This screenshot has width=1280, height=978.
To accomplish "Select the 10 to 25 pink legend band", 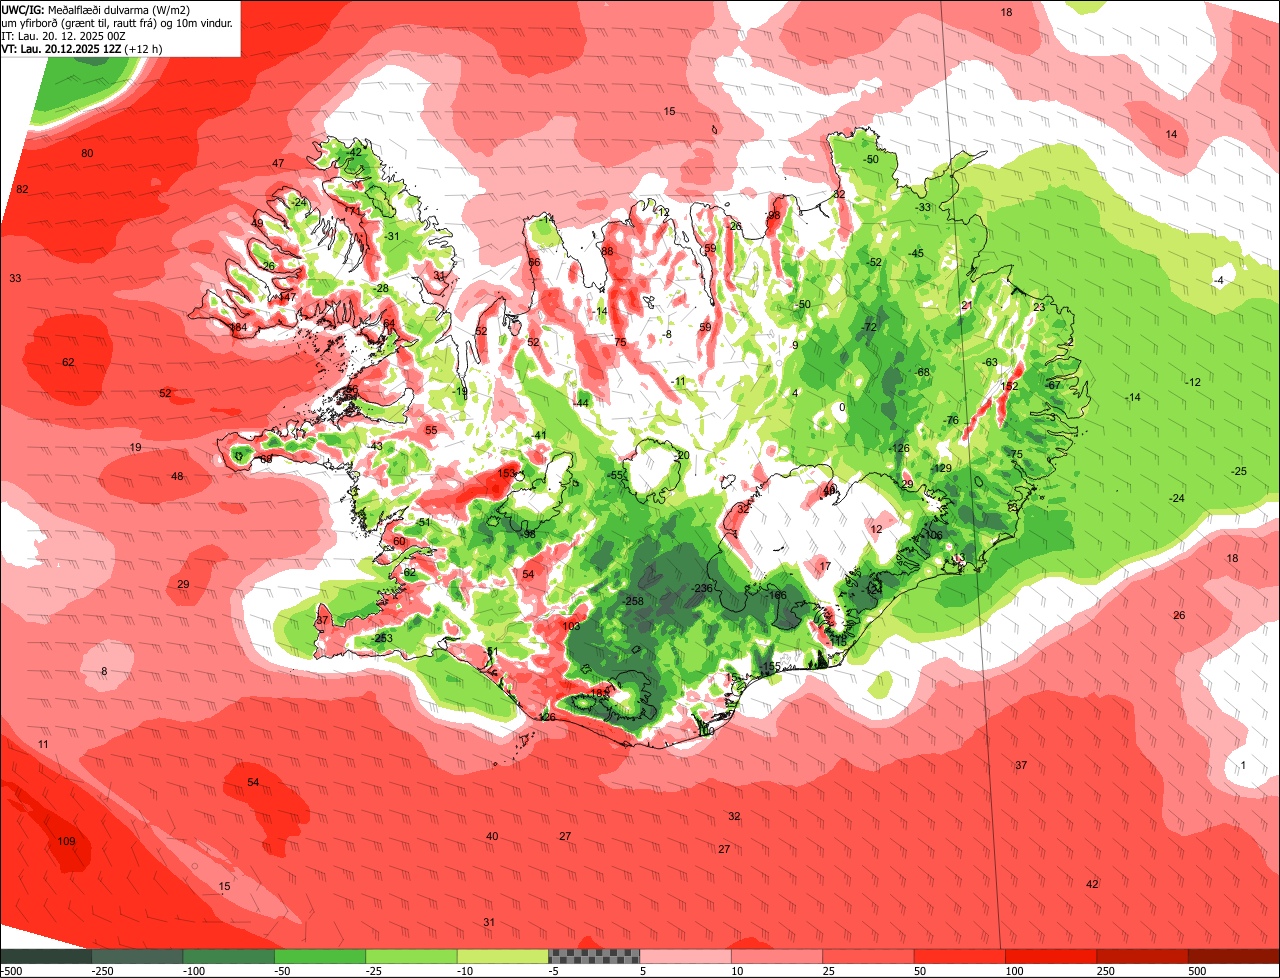I will click(x=777, y=957).
